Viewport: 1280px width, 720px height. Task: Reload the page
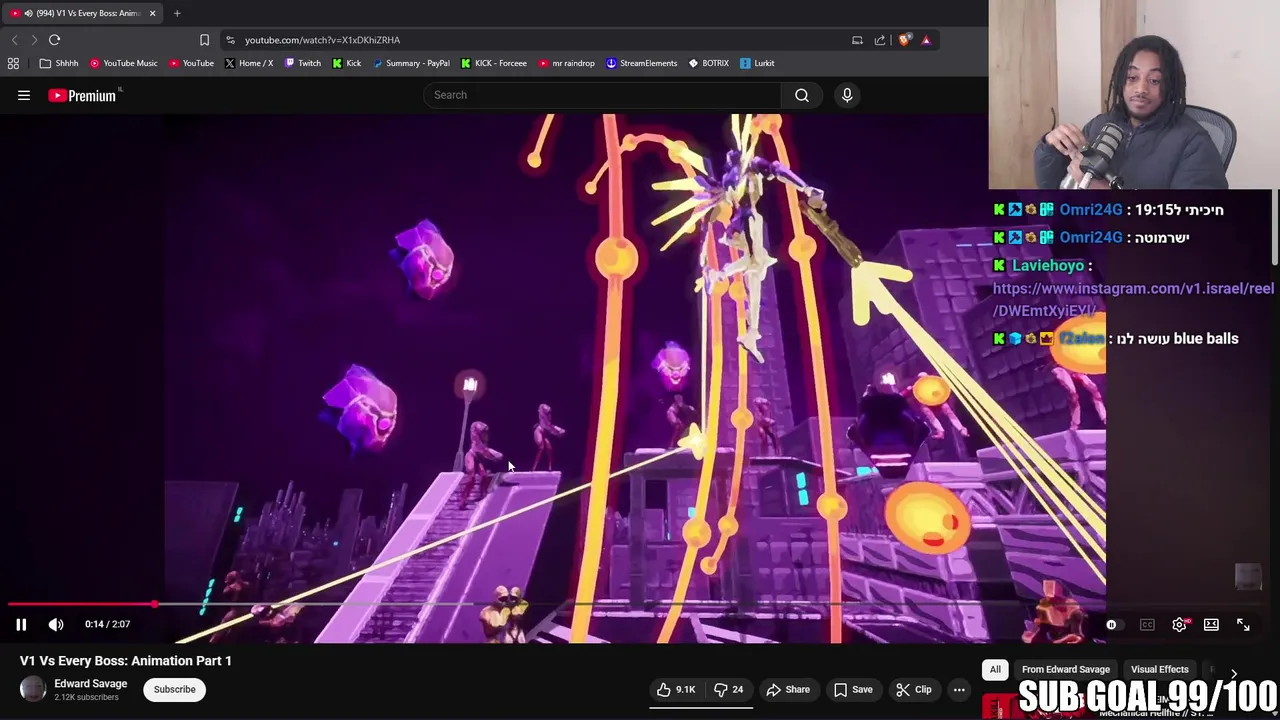55,40
